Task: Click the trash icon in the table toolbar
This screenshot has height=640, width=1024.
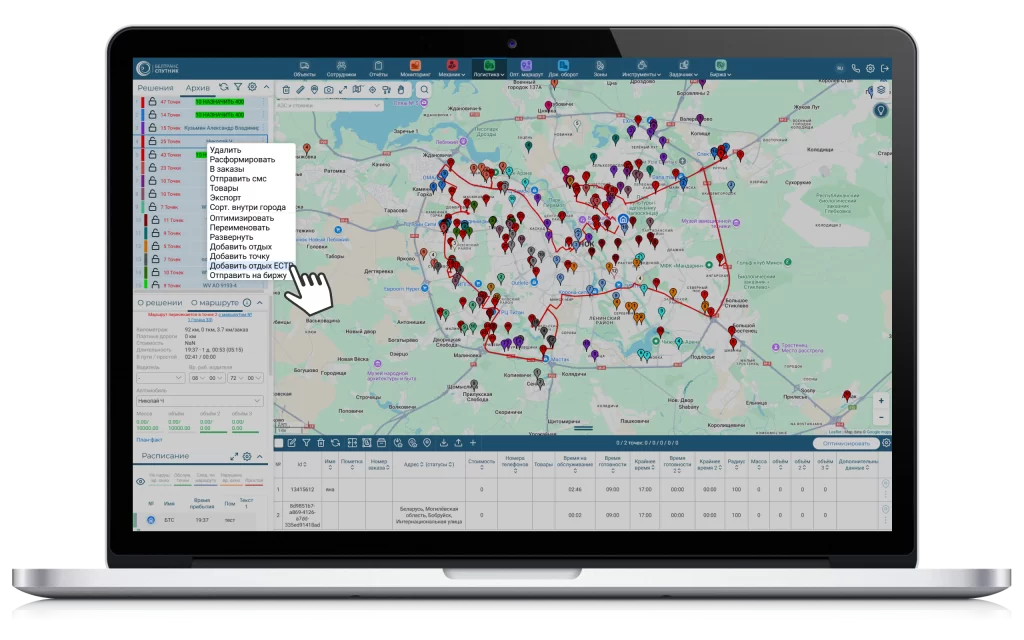Action: 320,443
